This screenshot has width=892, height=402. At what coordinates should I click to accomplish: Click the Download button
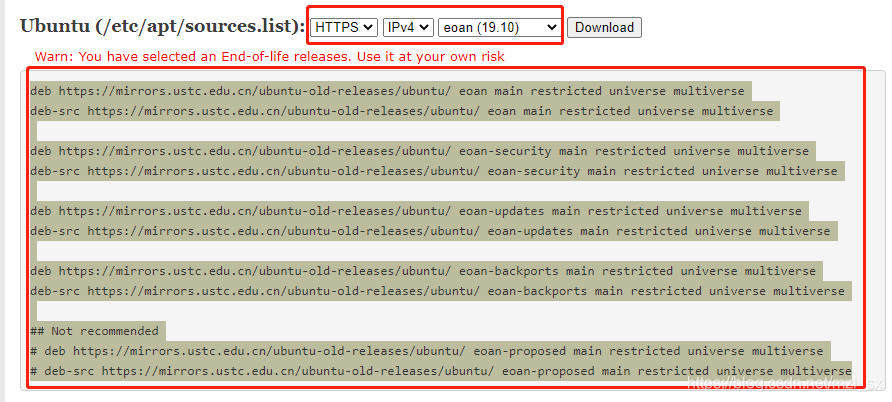[x=604, y=27]
